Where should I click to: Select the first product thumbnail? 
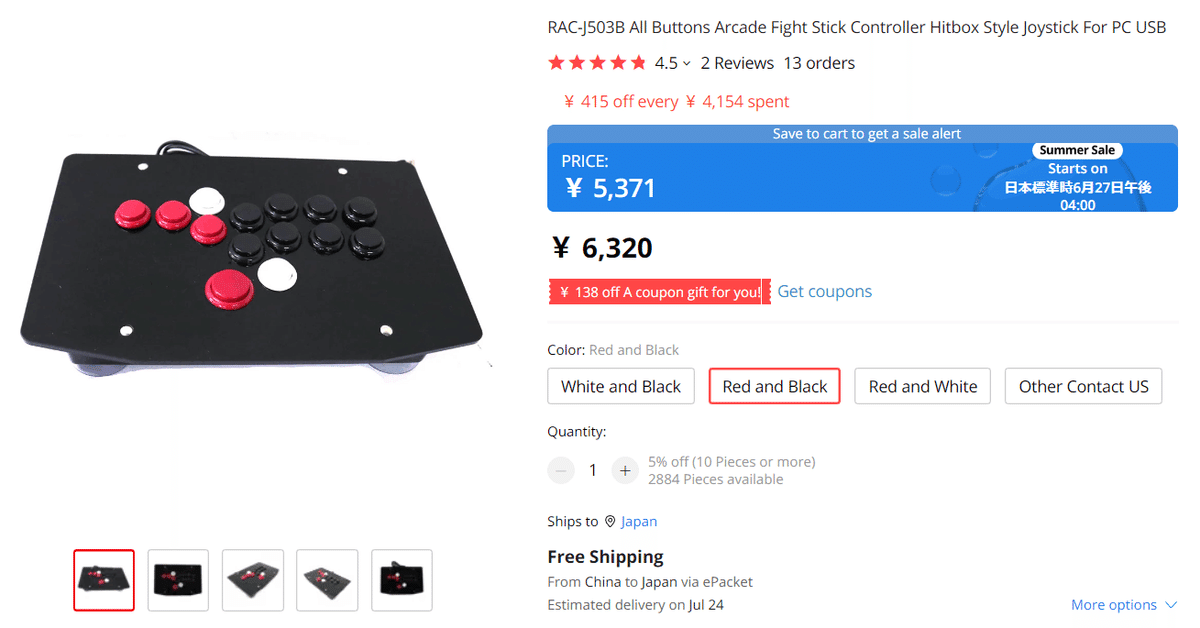(104, 580)
